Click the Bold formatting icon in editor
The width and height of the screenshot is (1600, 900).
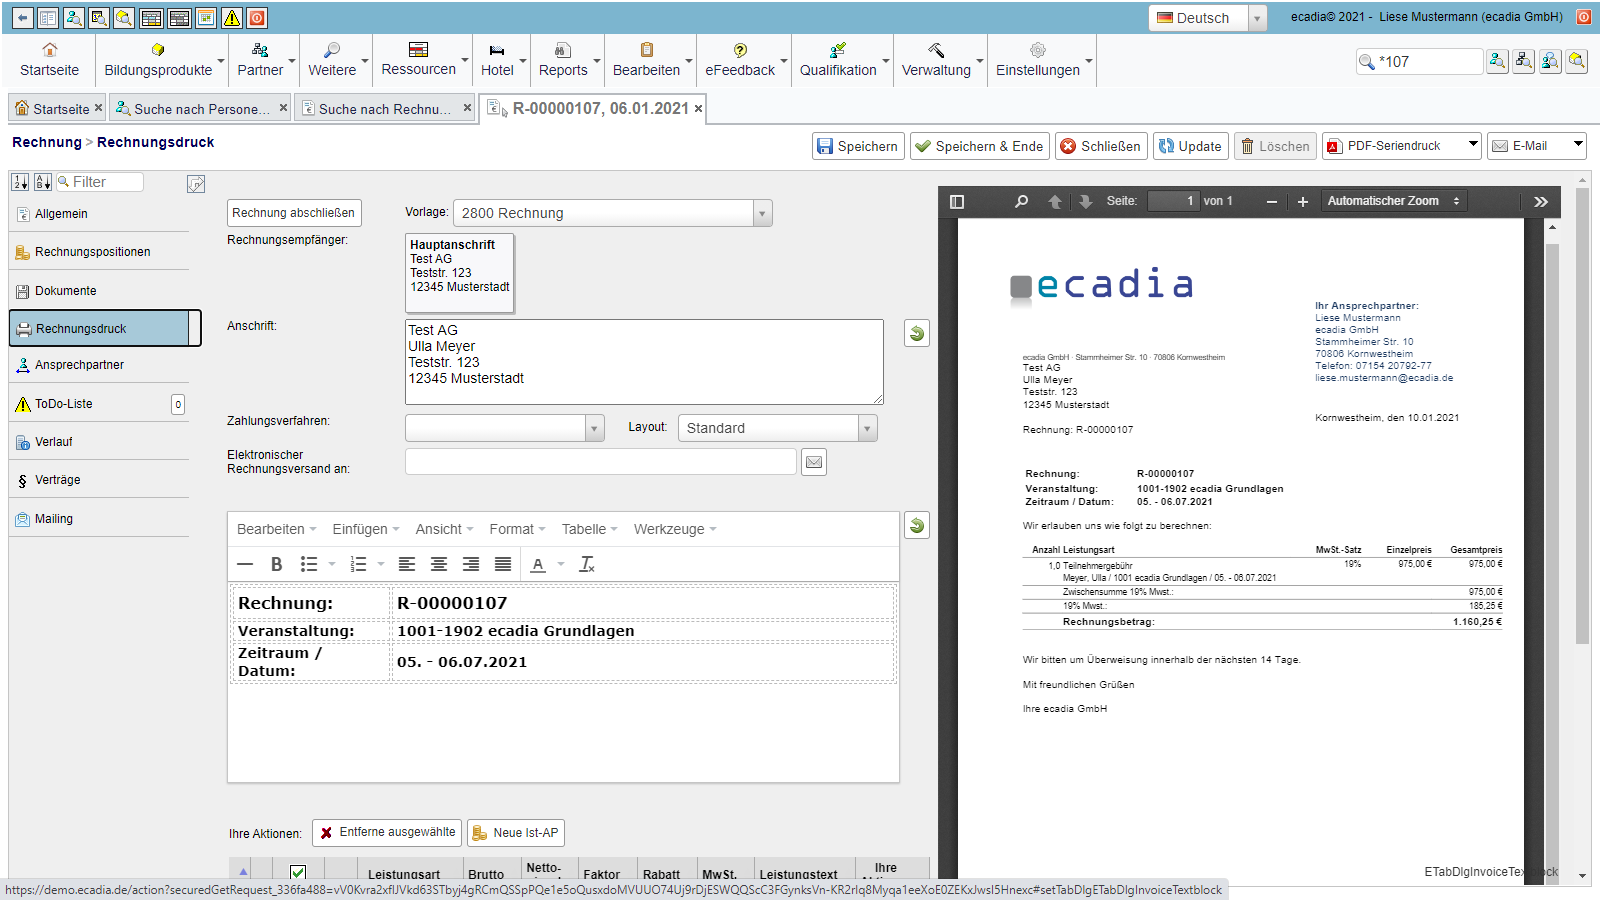click(277, 564)
